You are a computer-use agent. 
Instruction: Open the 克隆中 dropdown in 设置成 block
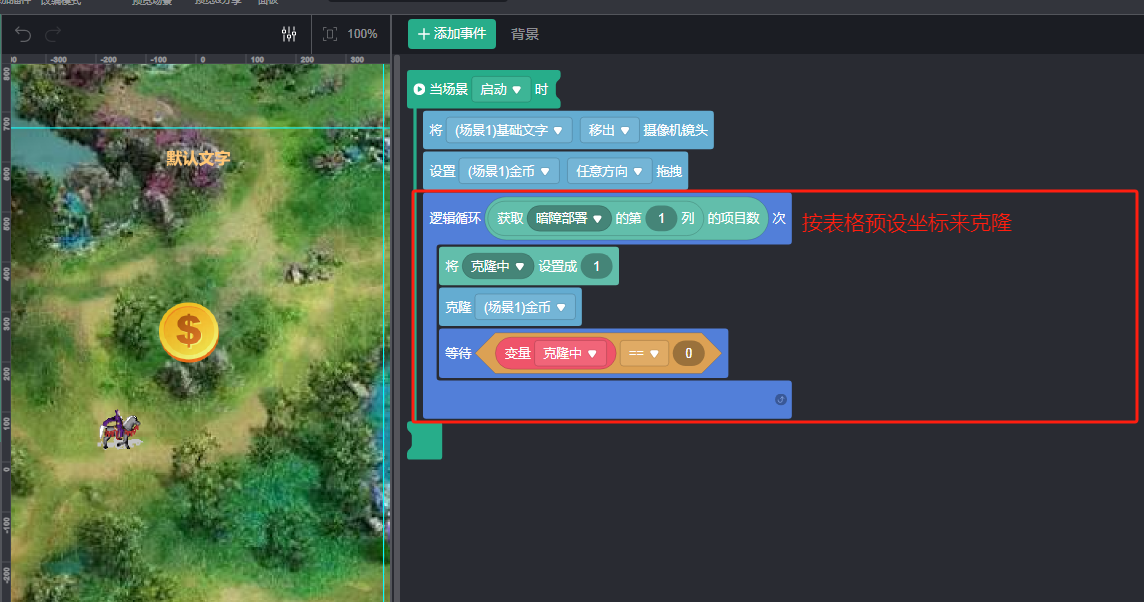[x=498, y=266]
